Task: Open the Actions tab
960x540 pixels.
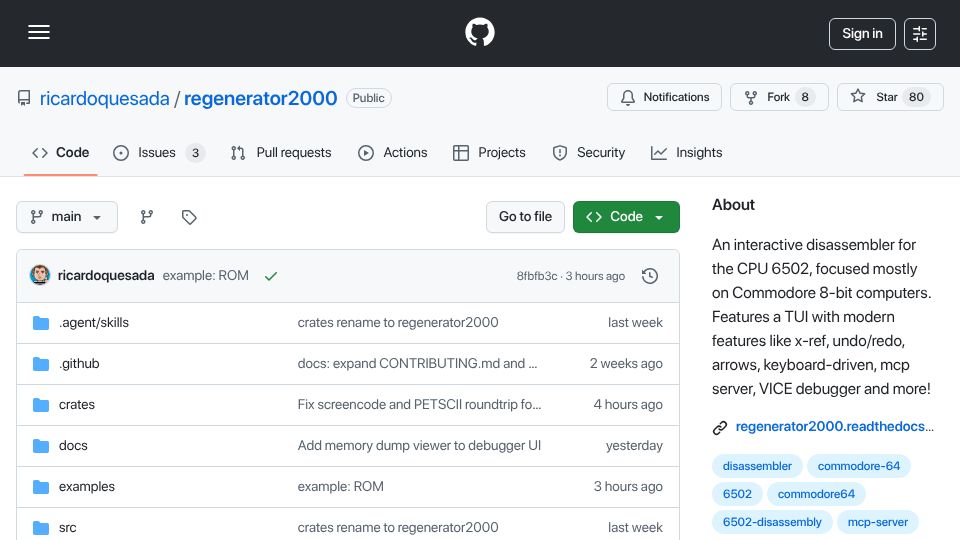Action: (392, 152)
